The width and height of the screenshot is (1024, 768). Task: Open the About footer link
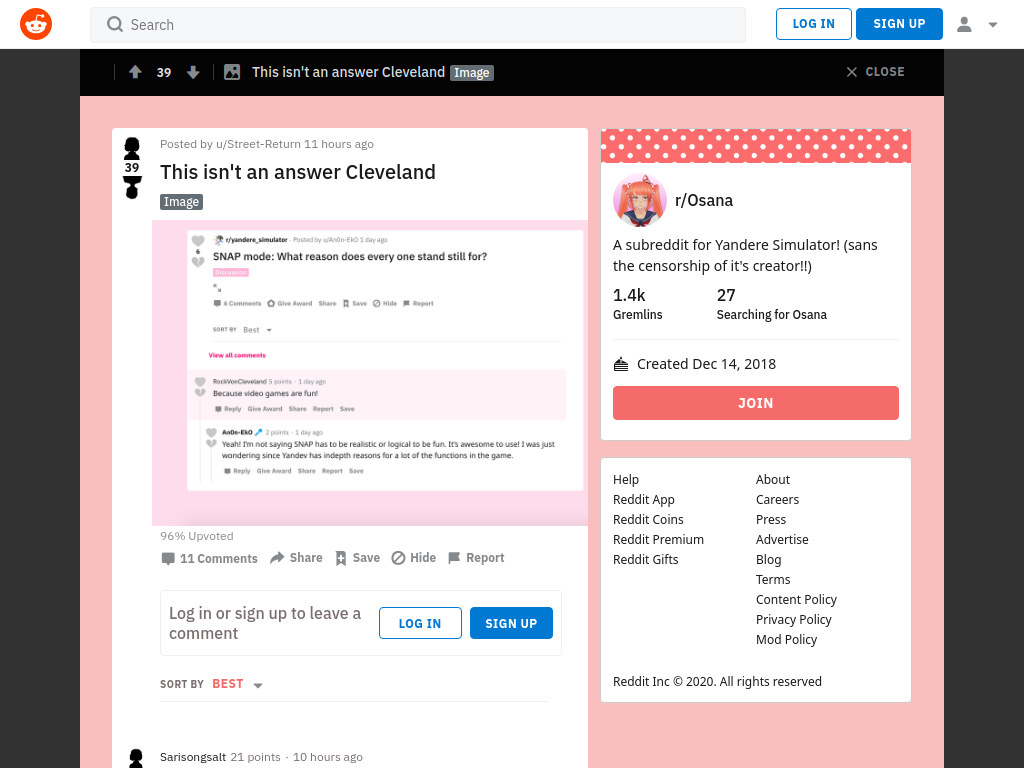click(773, 479)
